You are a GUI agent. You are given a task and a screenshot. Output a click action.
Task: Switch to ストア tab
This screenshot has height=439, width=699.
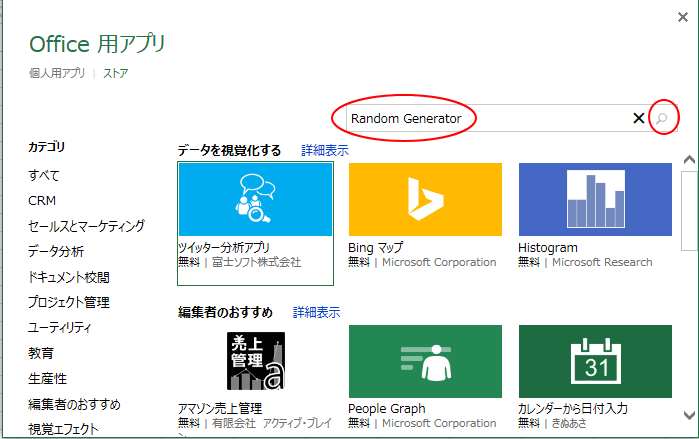tap(115, 73)
